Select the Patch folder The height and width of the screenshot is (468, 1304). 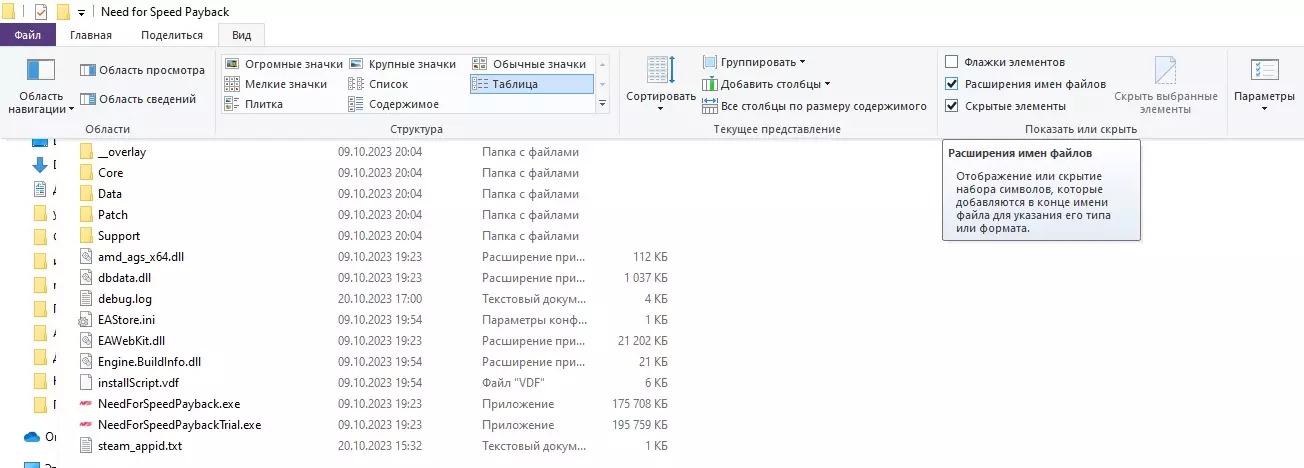(112, 215)
